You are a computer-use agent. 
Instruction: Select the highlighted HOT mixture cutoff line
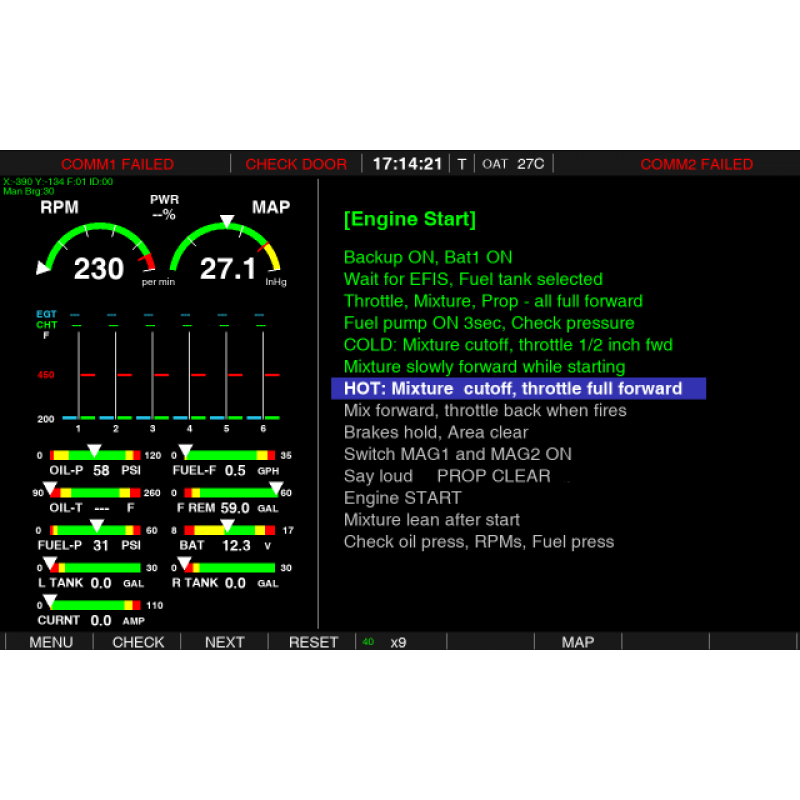pos(521,388)
